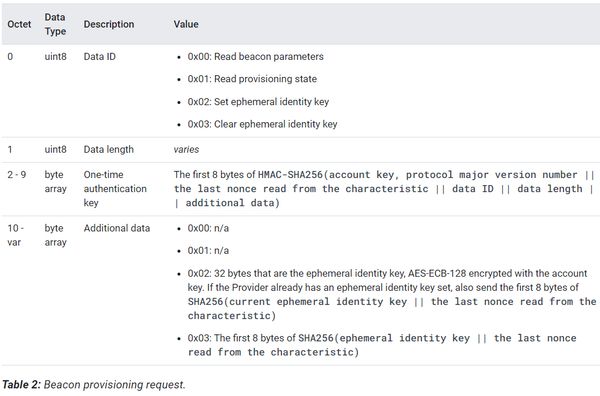
Task: Click the 'uint8' type in Data length row
Action: tap(55, 149)
